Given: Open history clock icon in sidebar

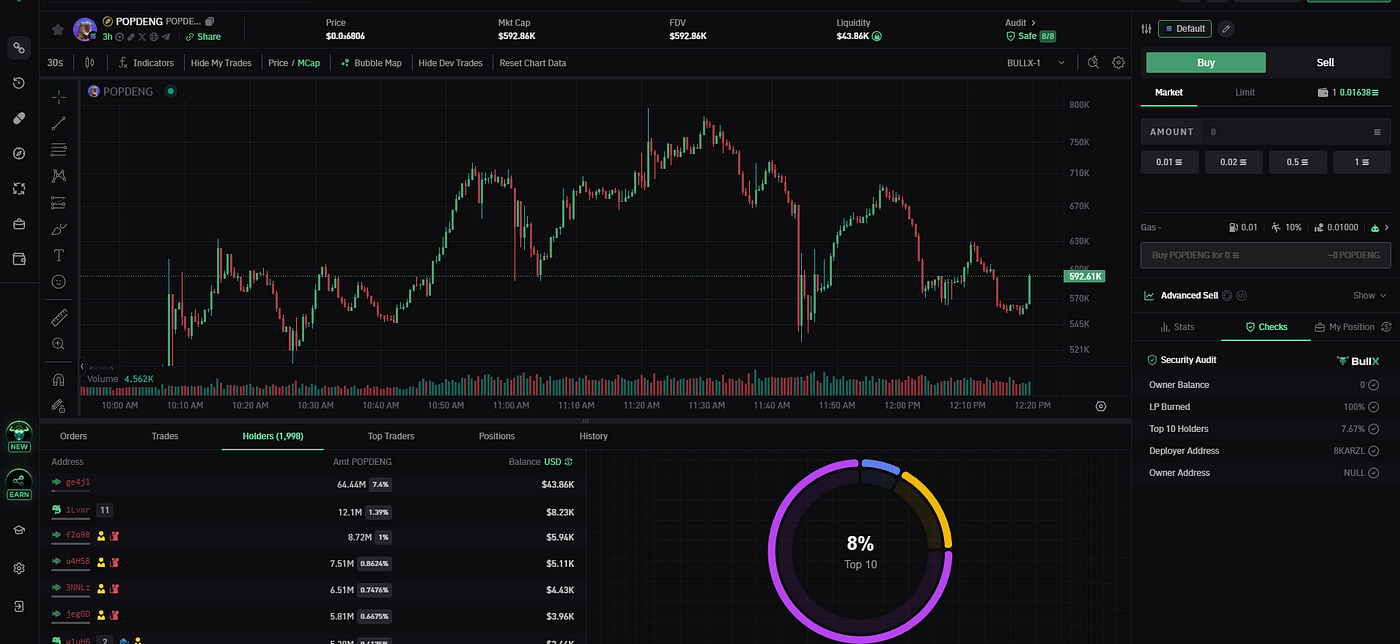Looking at the screenshot, I should pyautogui.click(x=19, y=83).
